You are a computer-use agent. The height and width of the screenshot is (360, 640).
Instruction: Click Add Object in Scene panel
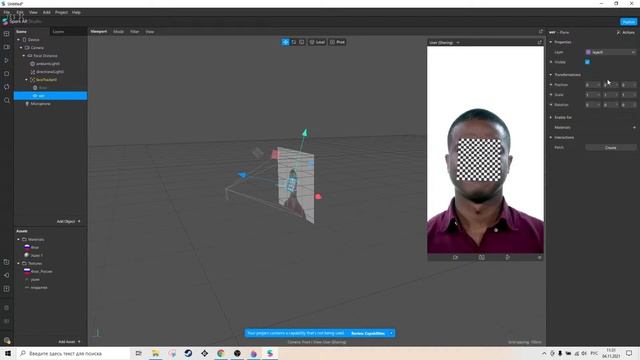point(68,221)
